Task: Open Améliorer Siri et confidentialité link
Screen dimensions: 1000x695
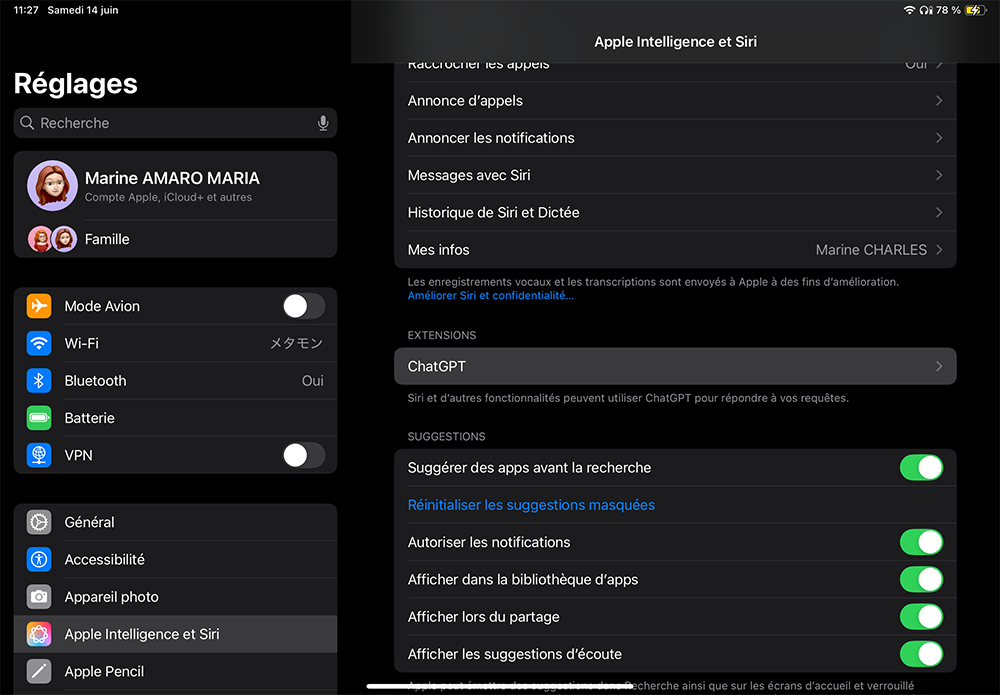Action: [x=491, y=296]
